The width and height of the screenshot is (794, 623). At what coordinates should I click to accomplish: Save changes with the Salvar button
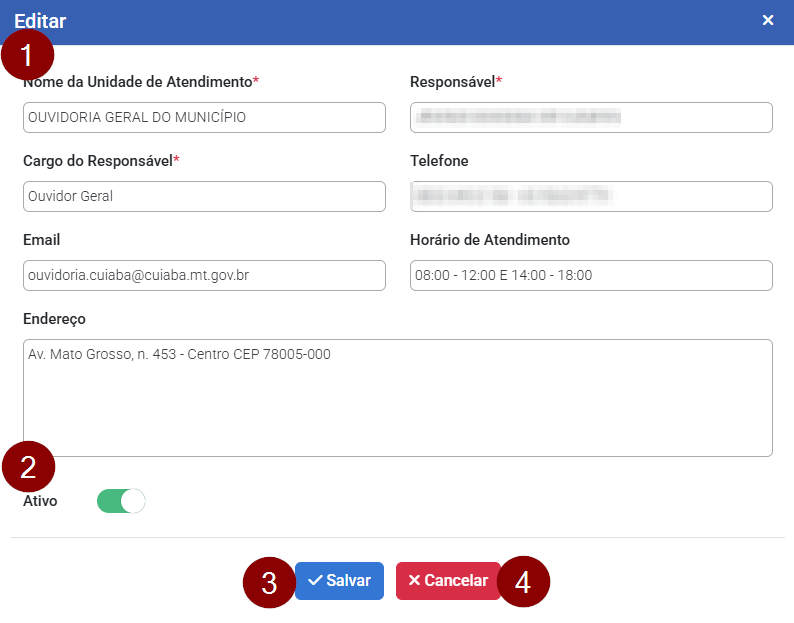click(x=339, y=581)
